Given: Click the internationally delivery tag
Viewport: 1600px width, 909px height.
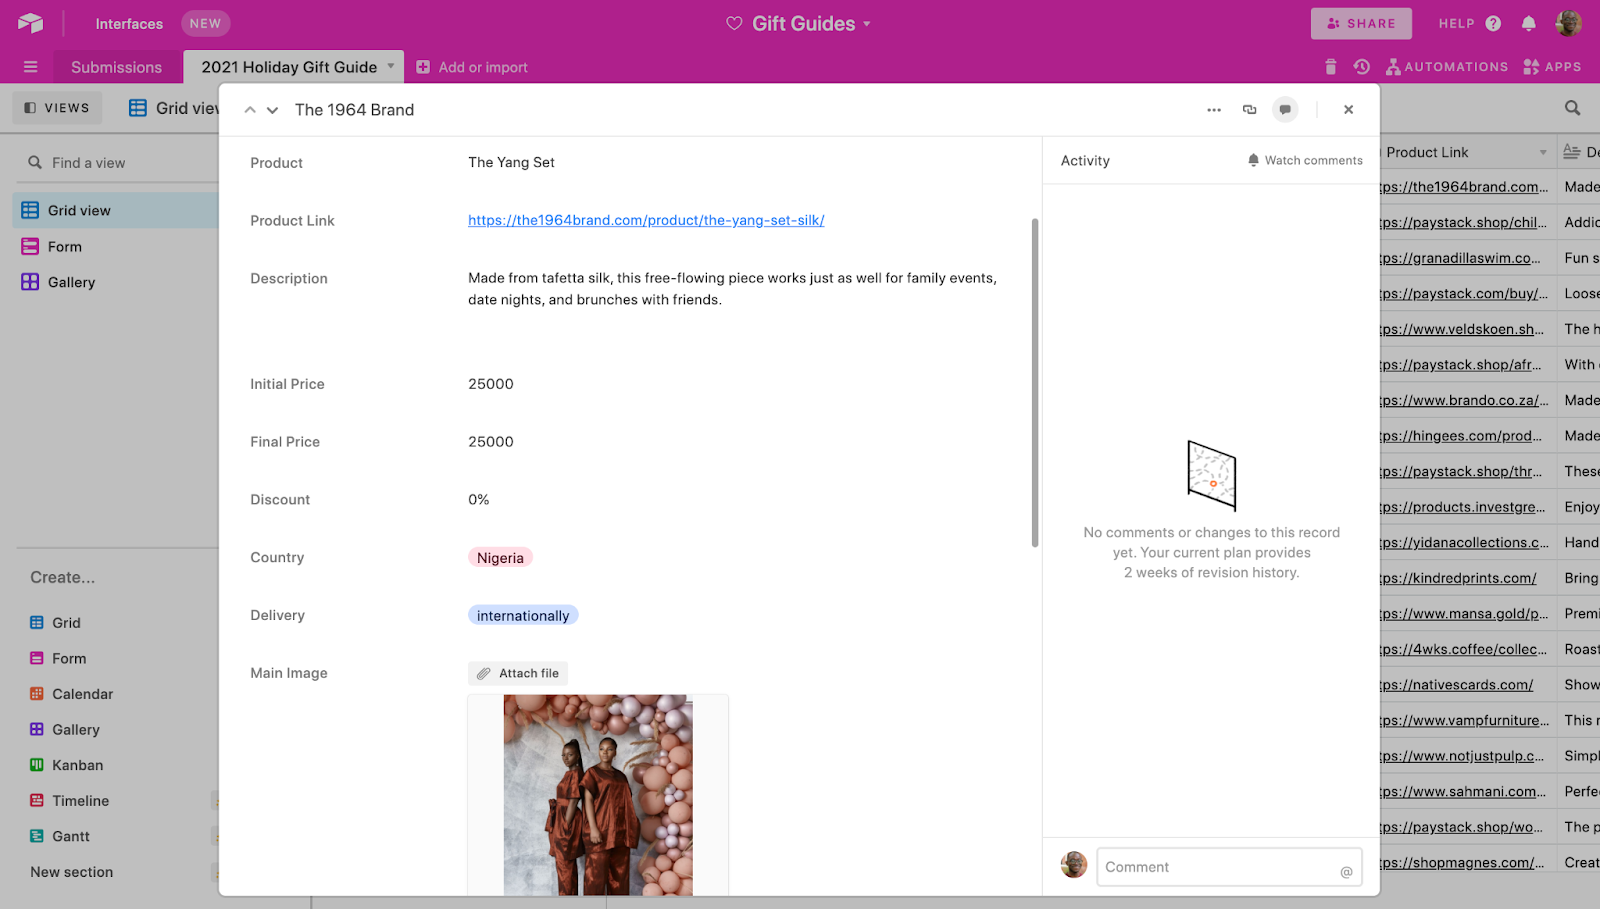Looking at the screenshot, I should pyautogui.click(x=523, y=616).
